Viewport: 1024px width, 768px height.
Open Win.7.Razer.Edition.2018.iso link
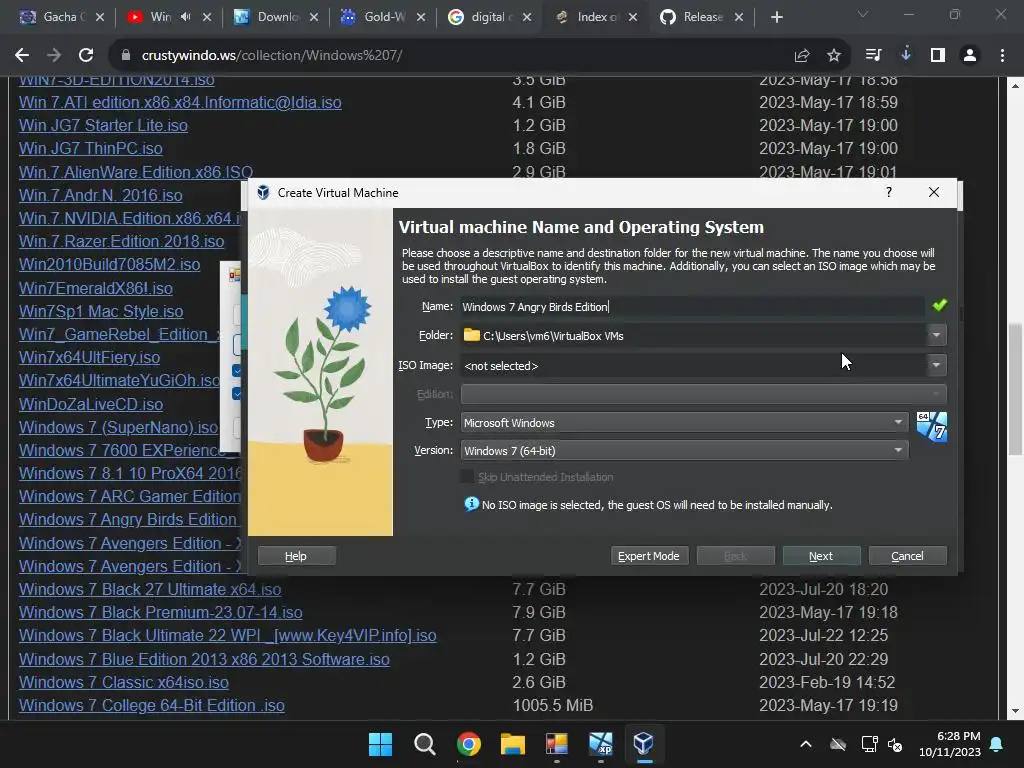click(121, 242)
